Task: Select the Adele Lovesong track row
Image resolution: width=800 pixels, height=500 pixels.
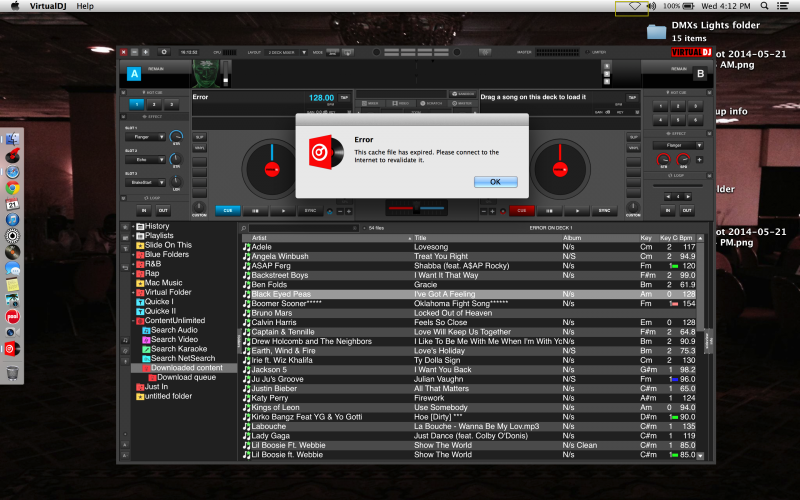Action: [469, 247]
